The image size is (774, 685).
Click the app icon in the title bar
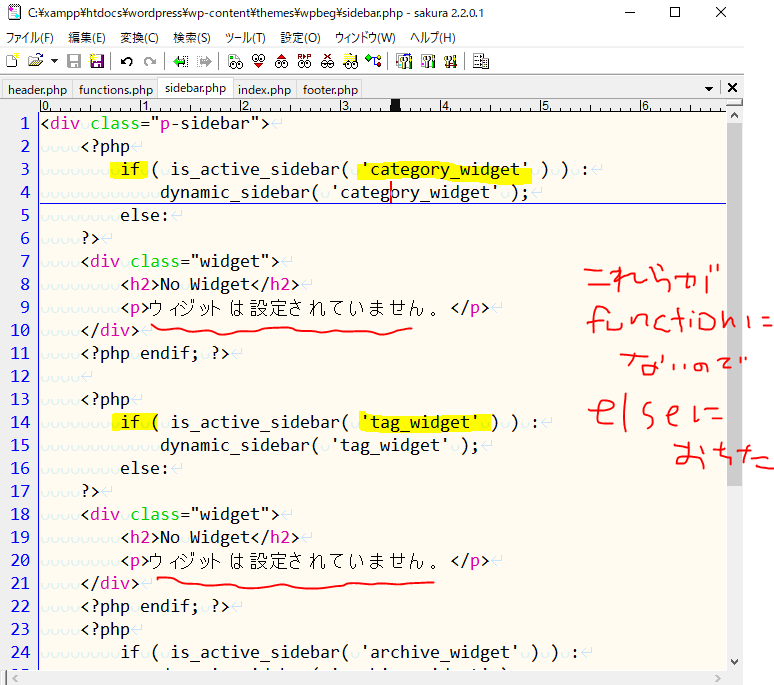tap(14, 12)
